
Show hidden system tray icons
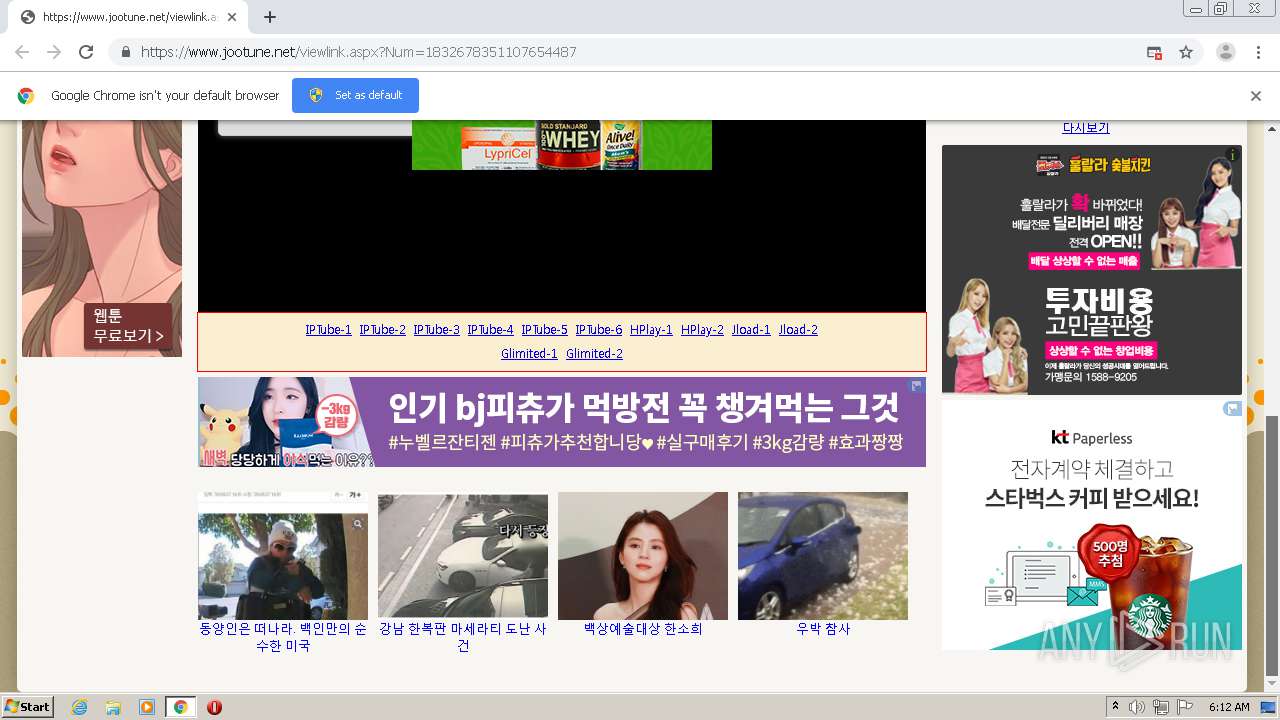[x=1115, y=707]
